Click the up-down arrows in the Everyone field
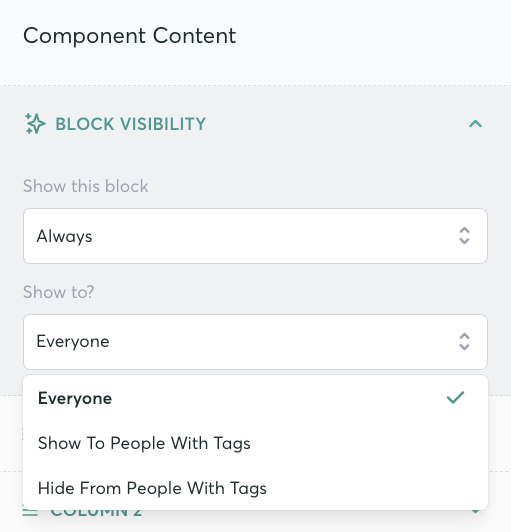This screenshot has height=532, width=511. (x=464, y=342)
